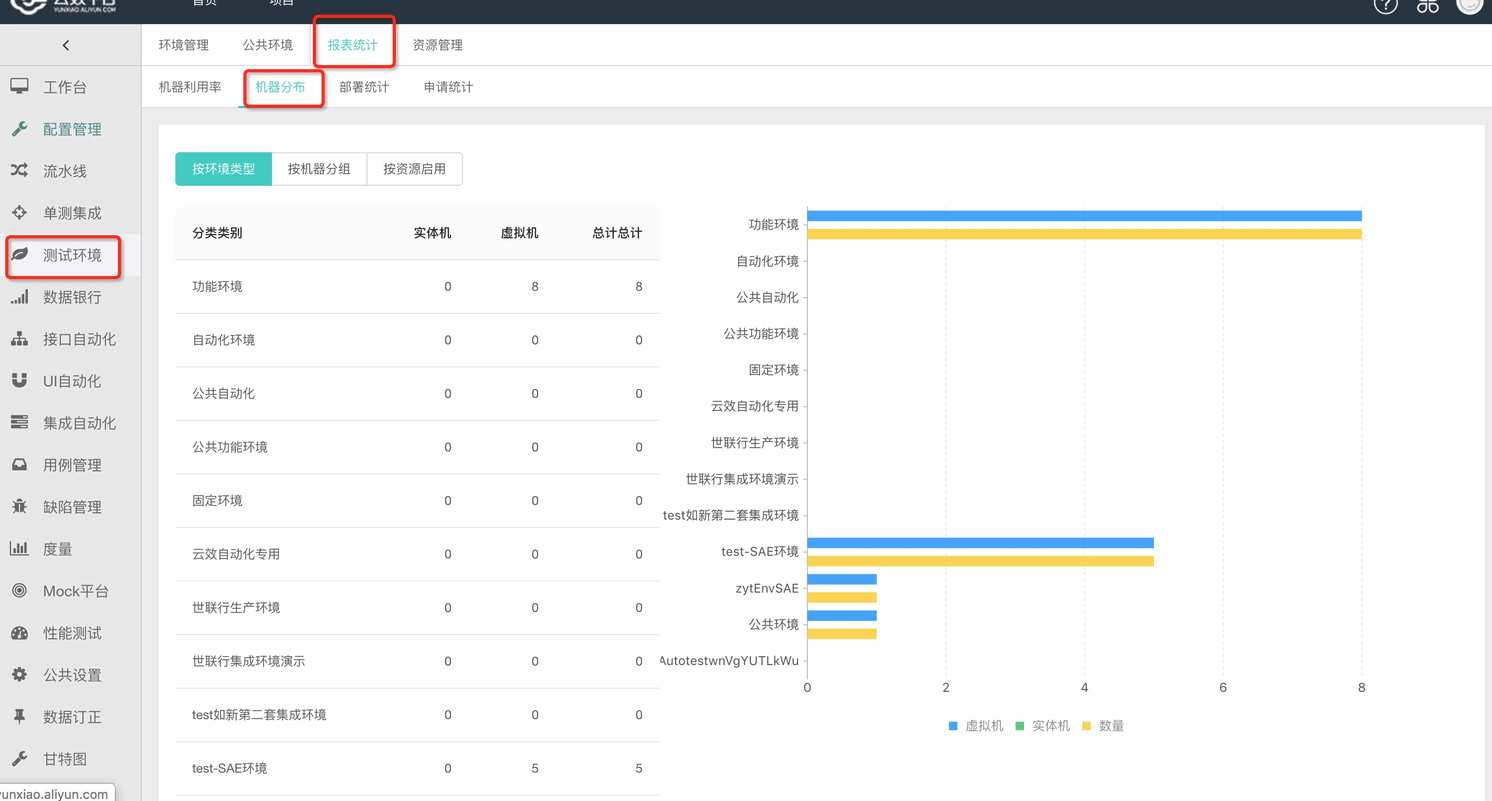The image size is (1492, 801).
Task: Open the apps grid icon in header
Action: tap(1427, 5)
